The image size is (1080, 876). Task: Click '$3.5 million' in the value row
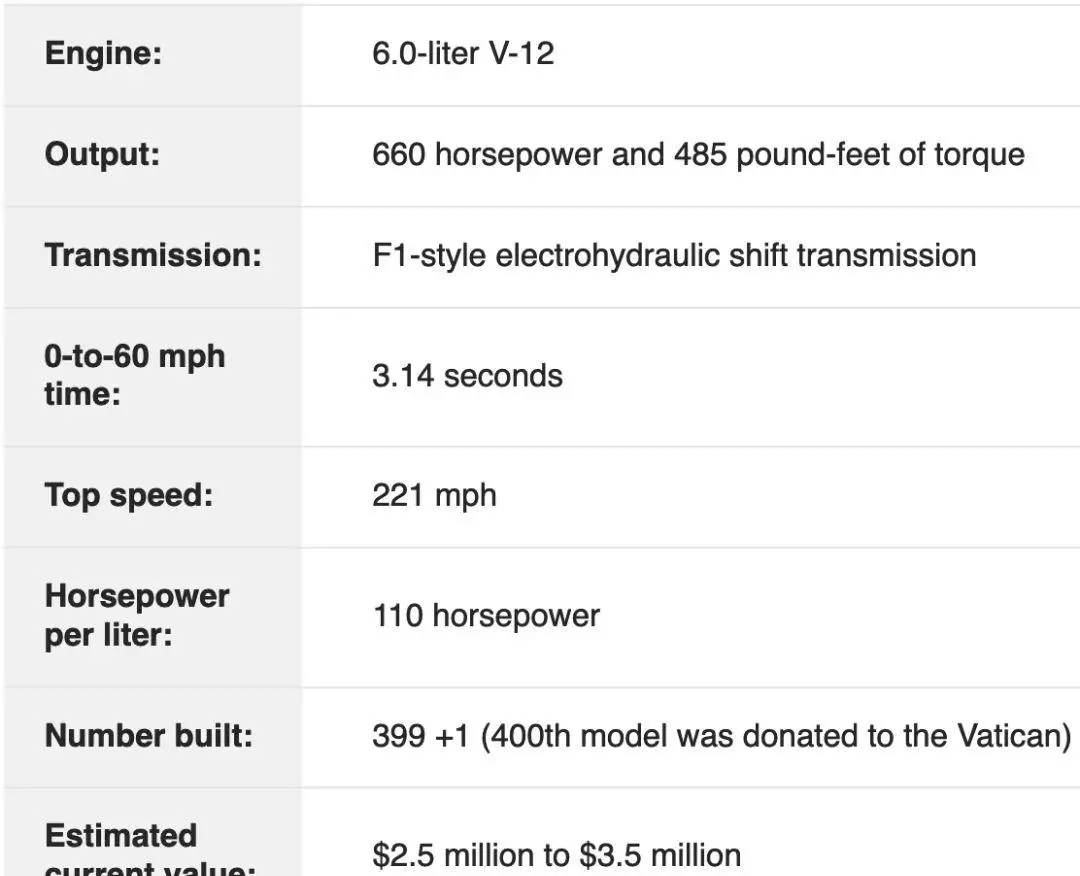(x=660, y=855)
